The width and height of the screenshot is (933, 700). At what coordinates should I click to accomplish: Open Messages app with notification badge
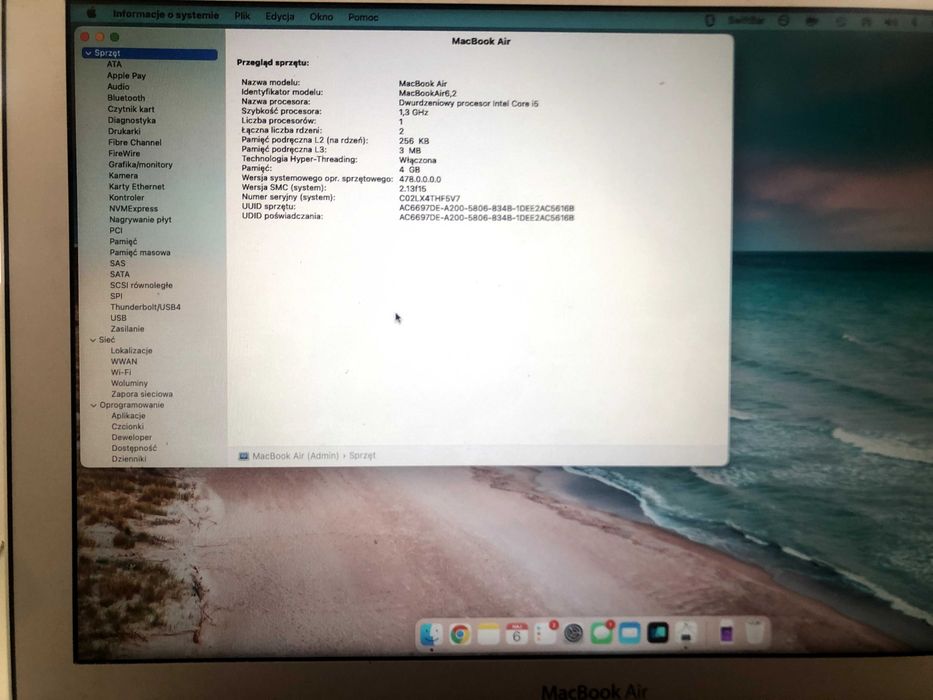coord(601,632)
